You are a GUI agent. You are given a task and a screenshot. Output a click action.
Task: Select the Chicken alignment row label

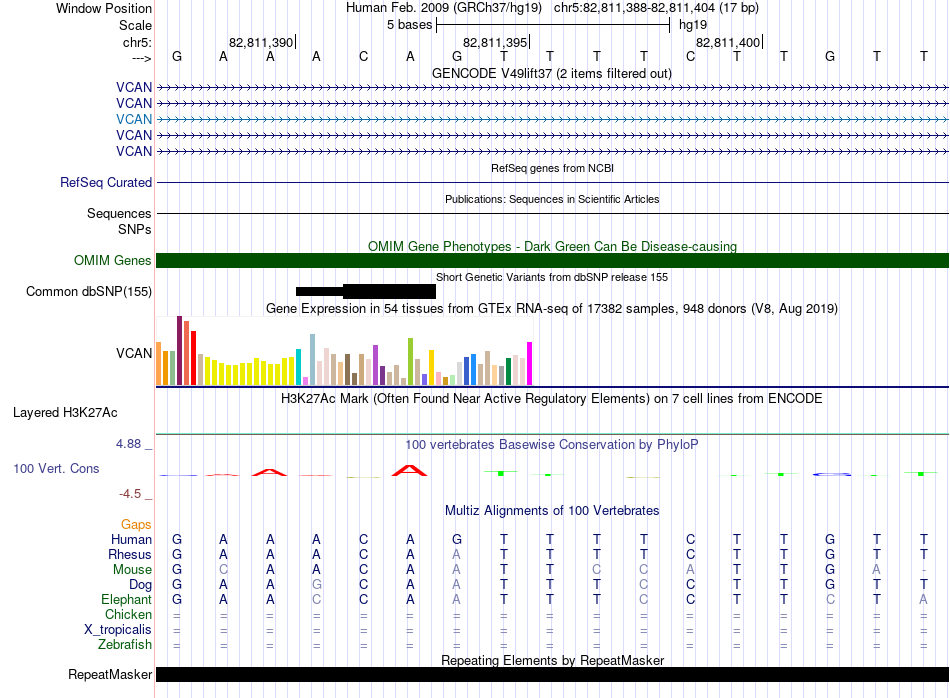[128, 614]
